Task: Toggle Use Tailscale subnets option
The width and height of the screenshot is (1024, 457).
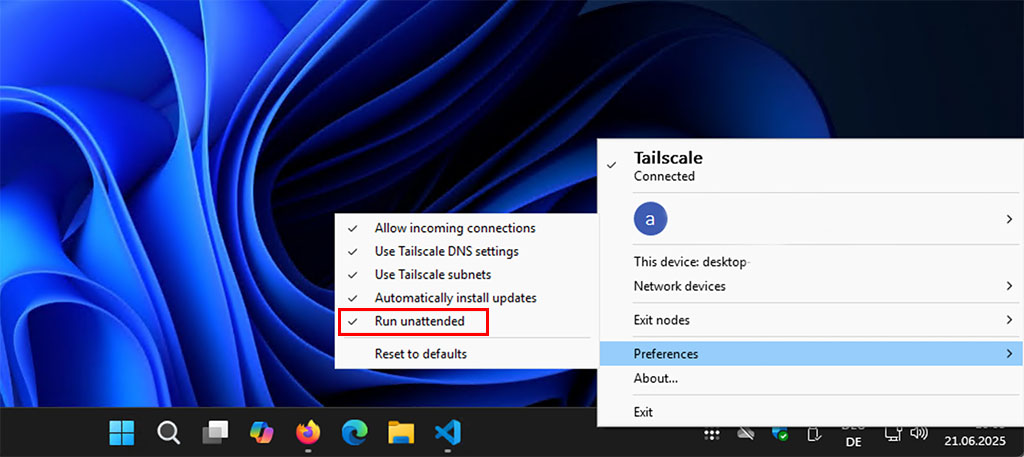Action: 467,274
